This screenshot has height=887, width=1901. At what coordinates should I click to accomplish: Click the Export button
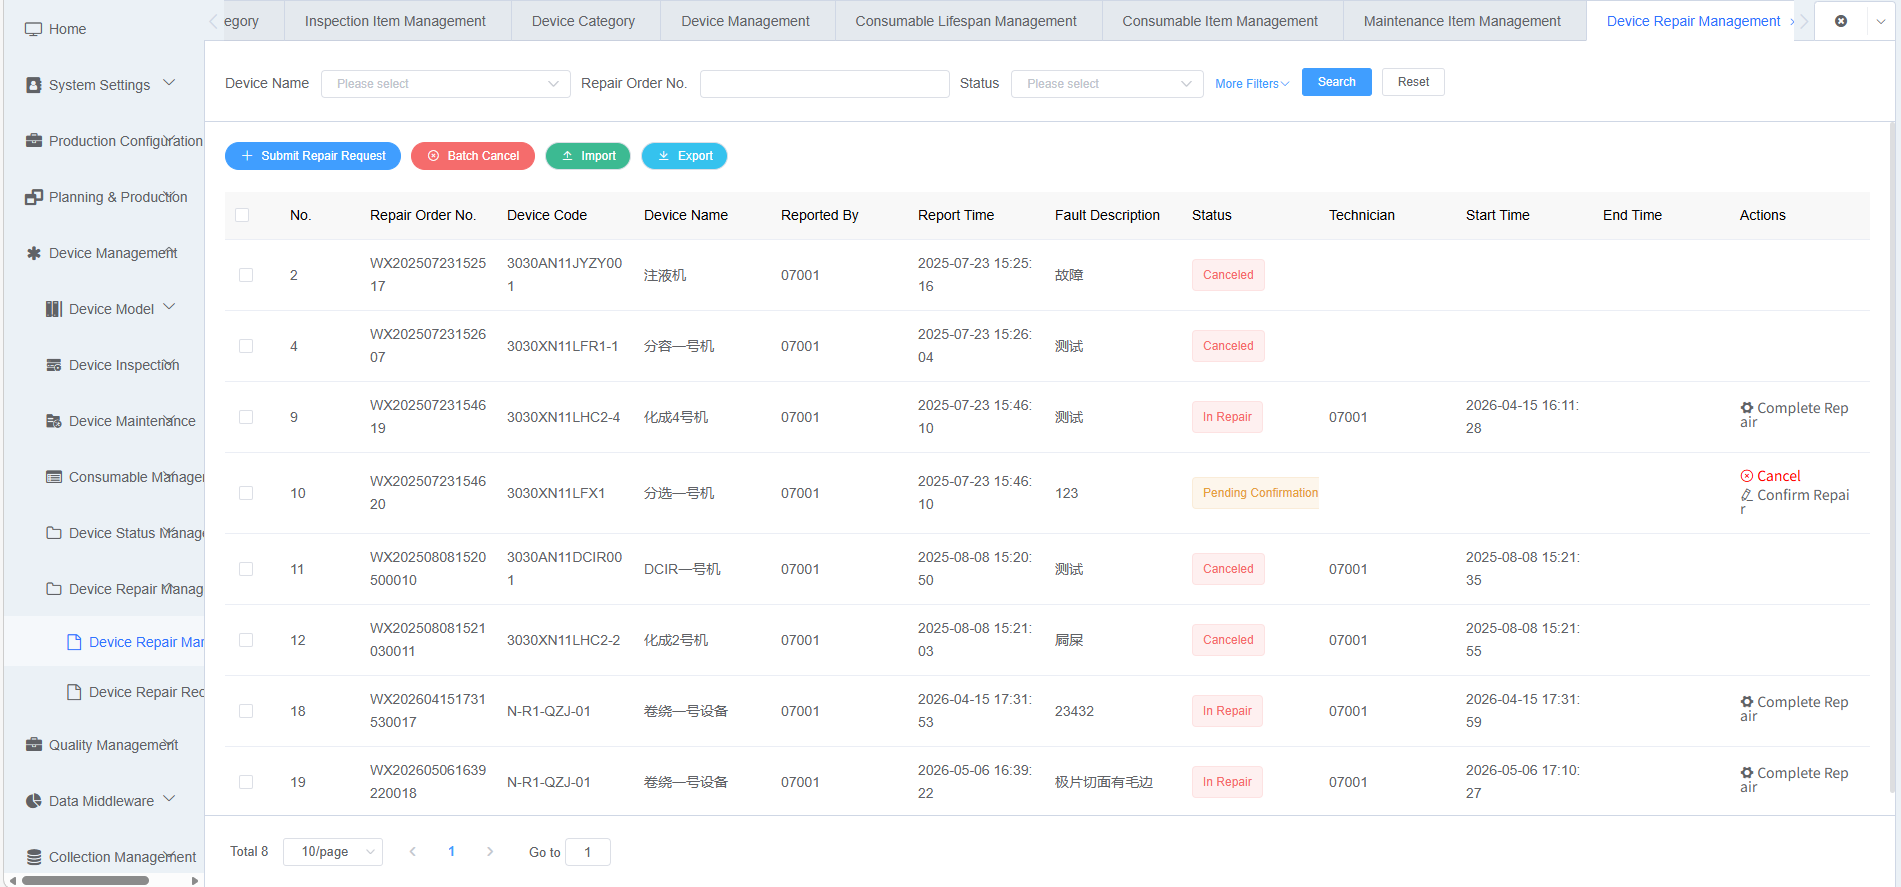point(685,156)
